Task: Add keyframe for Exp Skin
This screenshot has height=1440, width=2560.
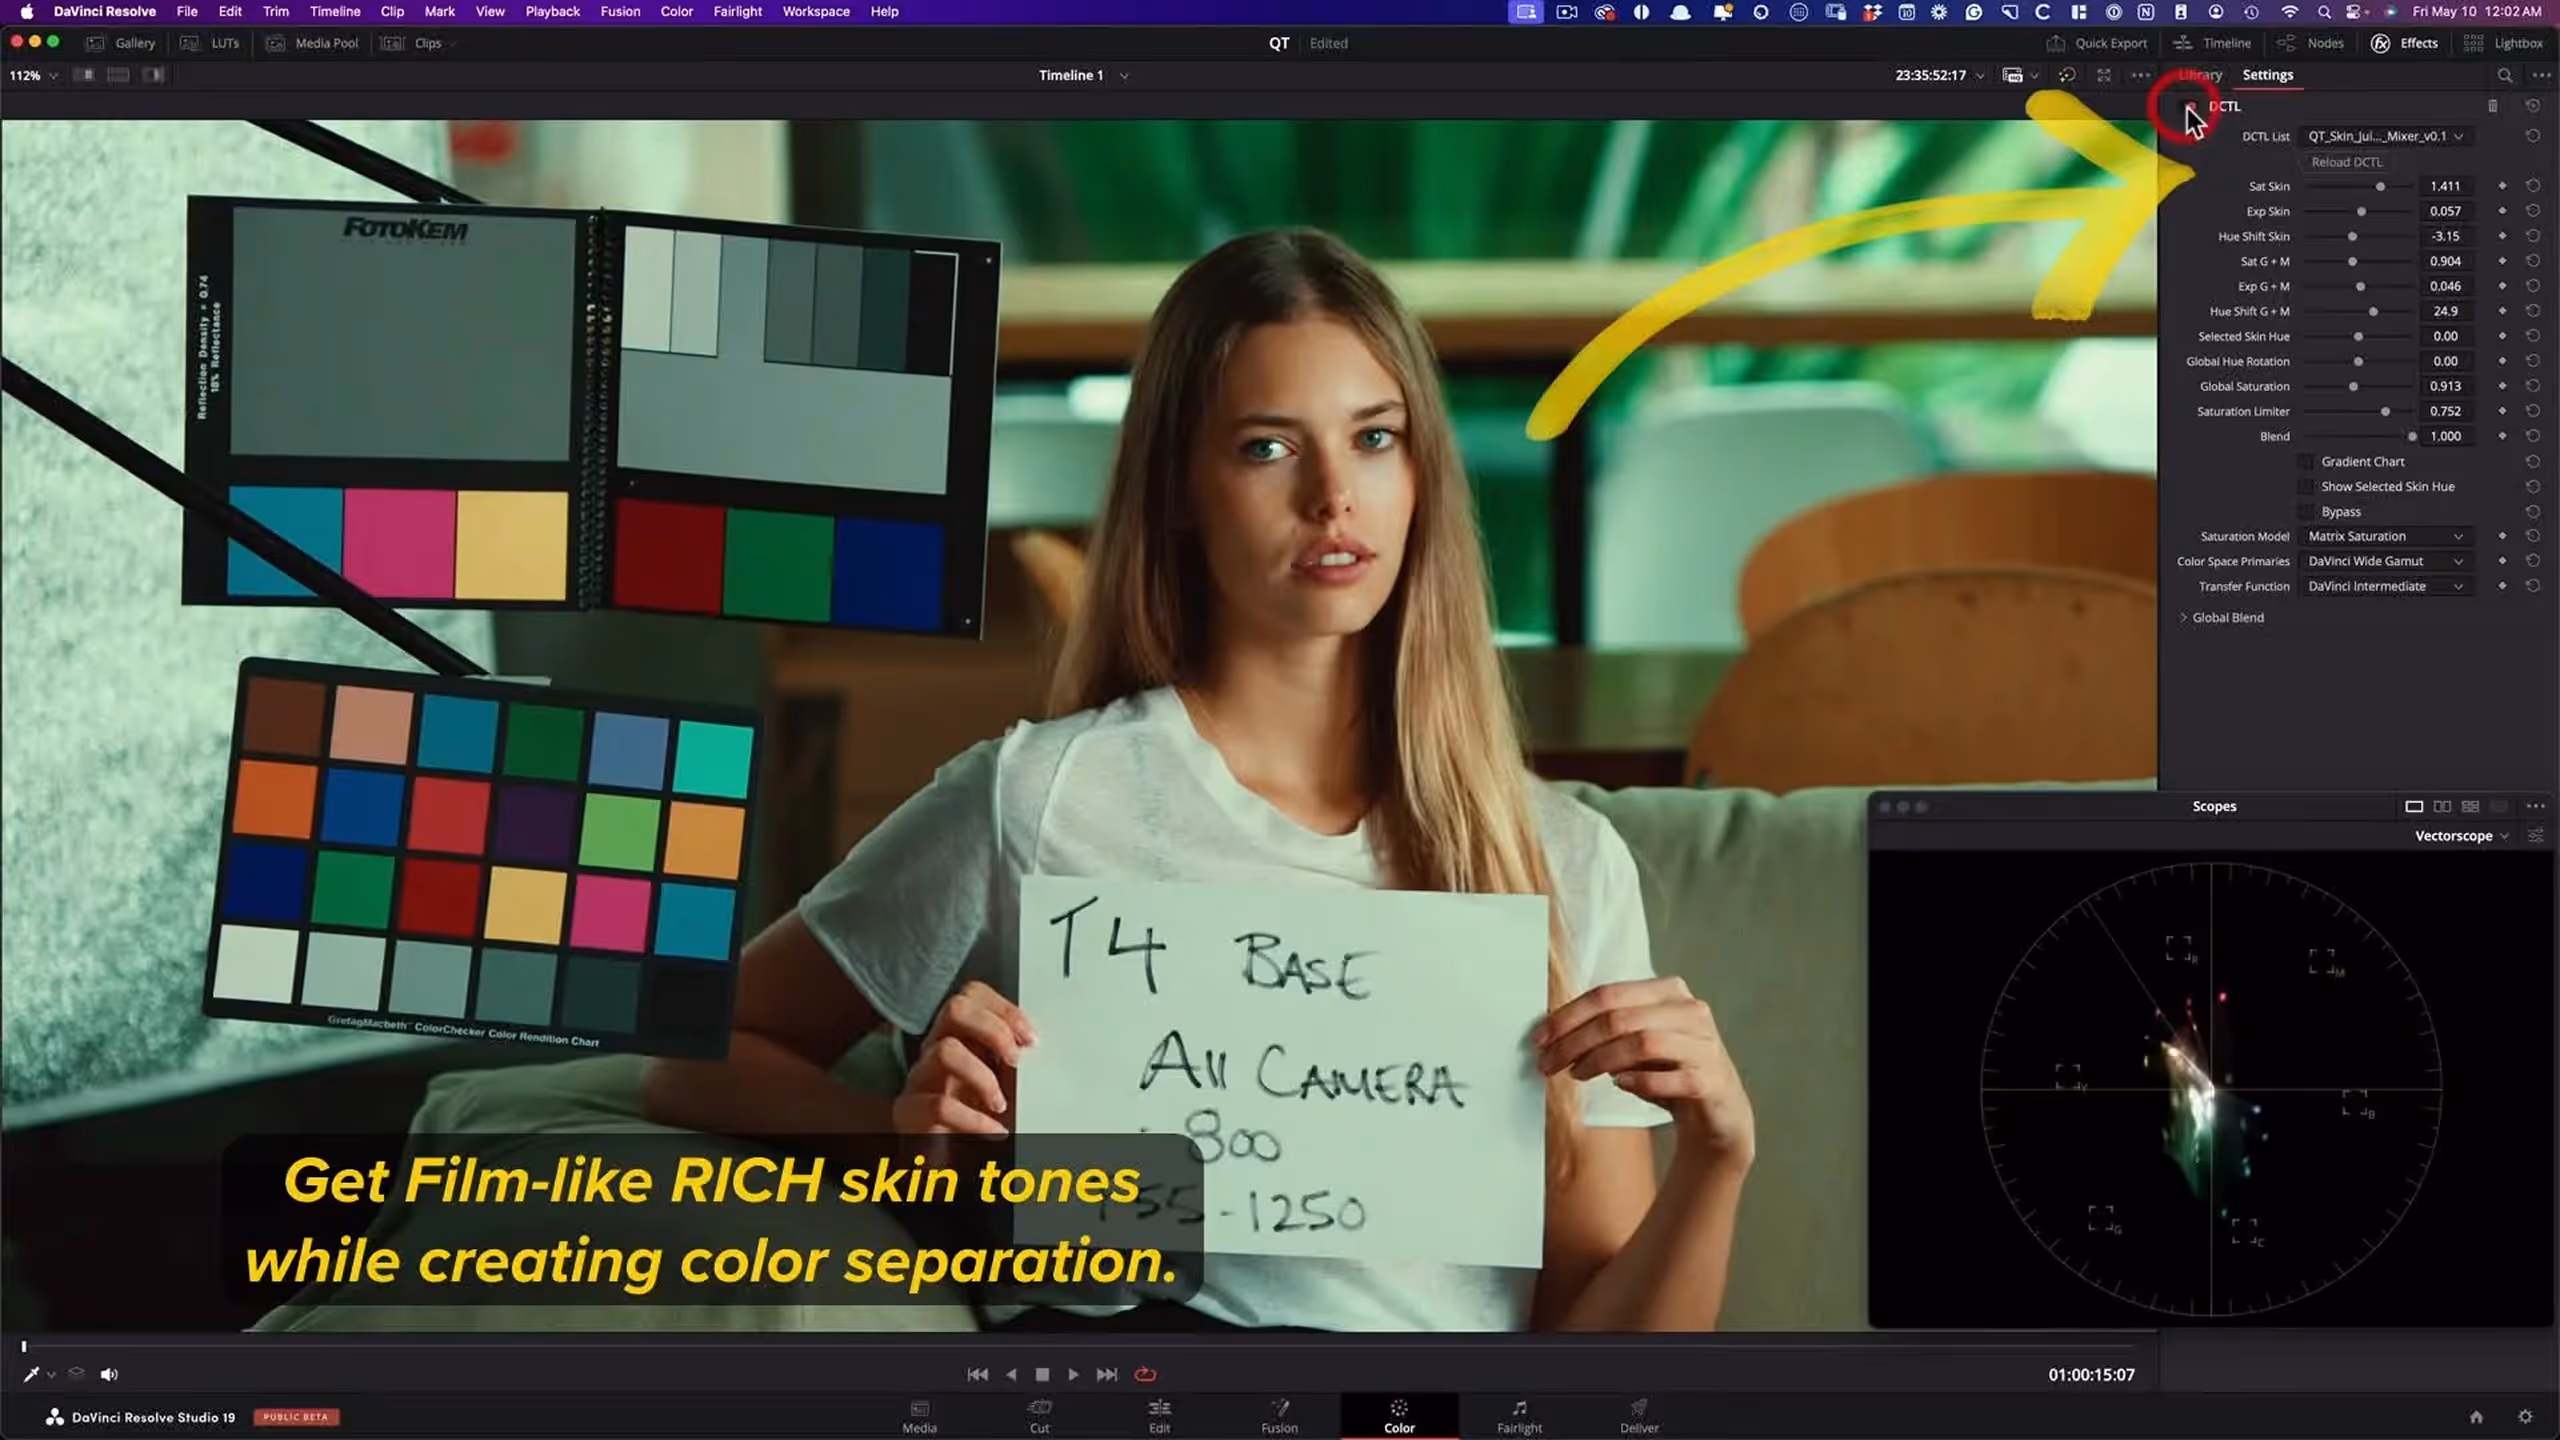Action: pos(2502,211)
